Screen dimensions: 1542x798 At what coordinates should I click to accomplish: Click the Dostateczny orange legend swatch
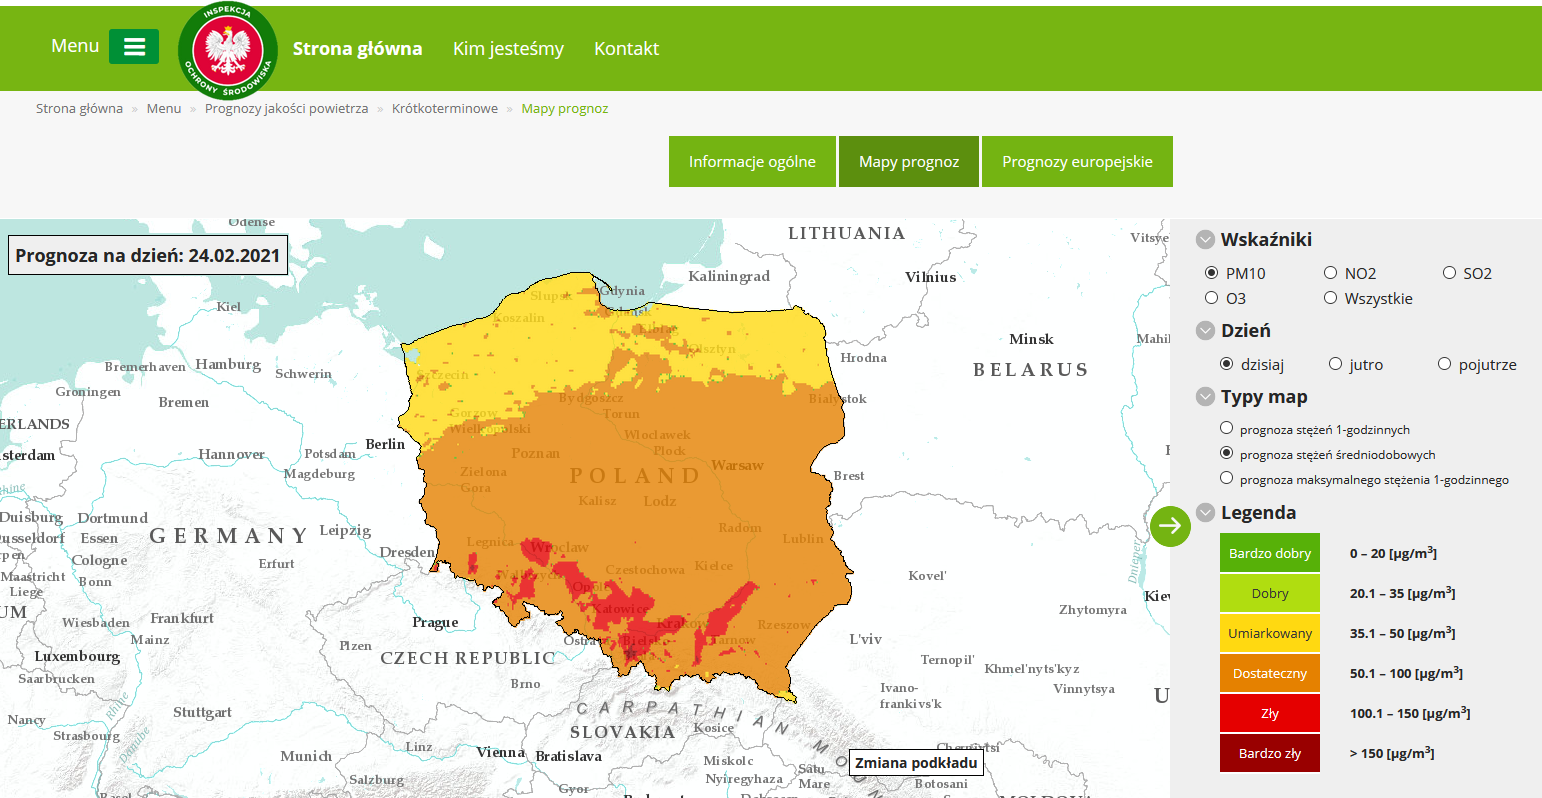1270,673
